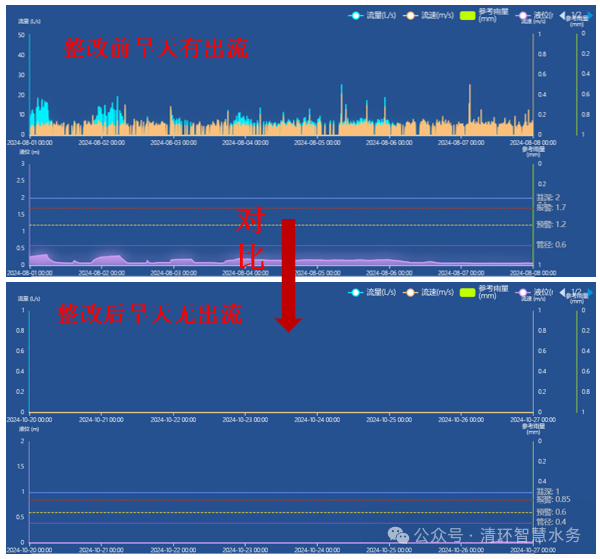Click the cyan 流量(L/s) legend marker in bottom chart
Viewport: 600px width, 559px height.
click(356, 292)
